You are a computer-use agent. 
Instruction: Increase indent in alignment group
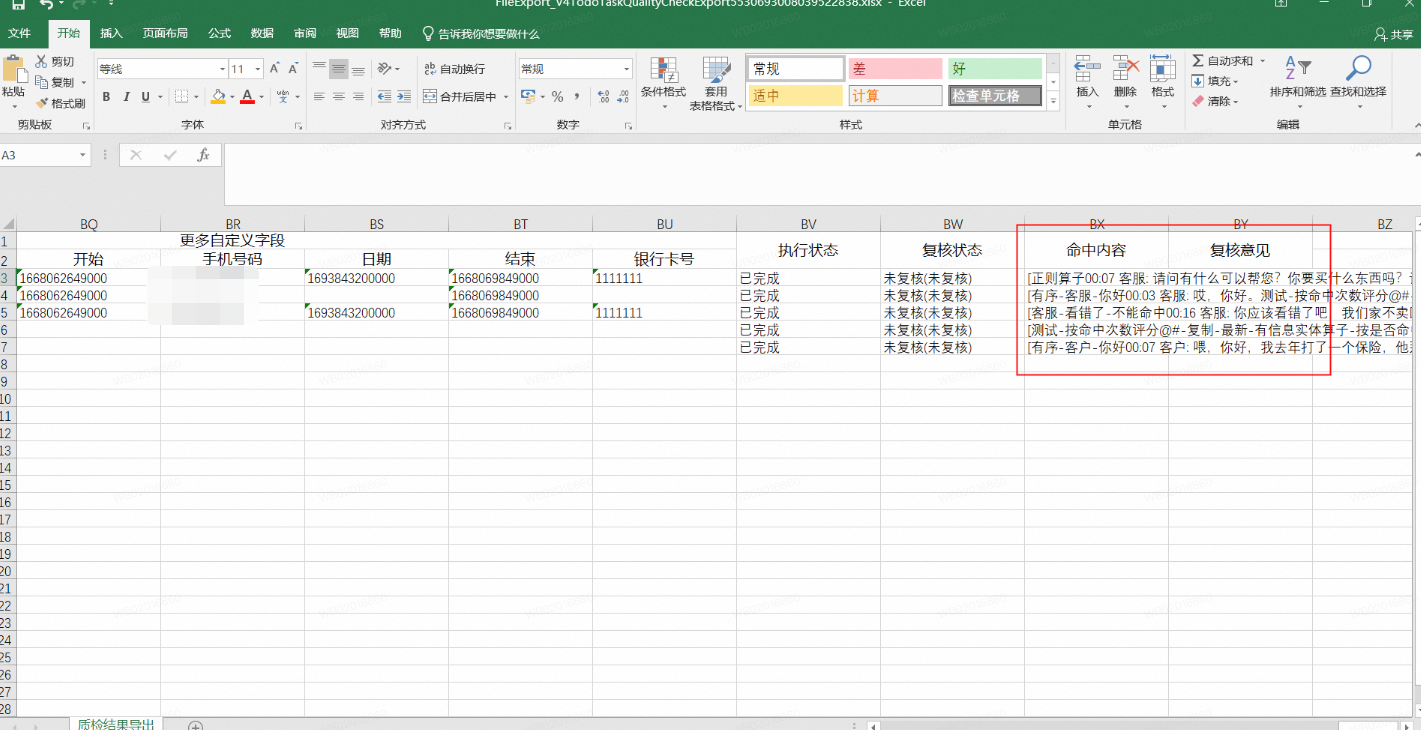coord(404,97)
